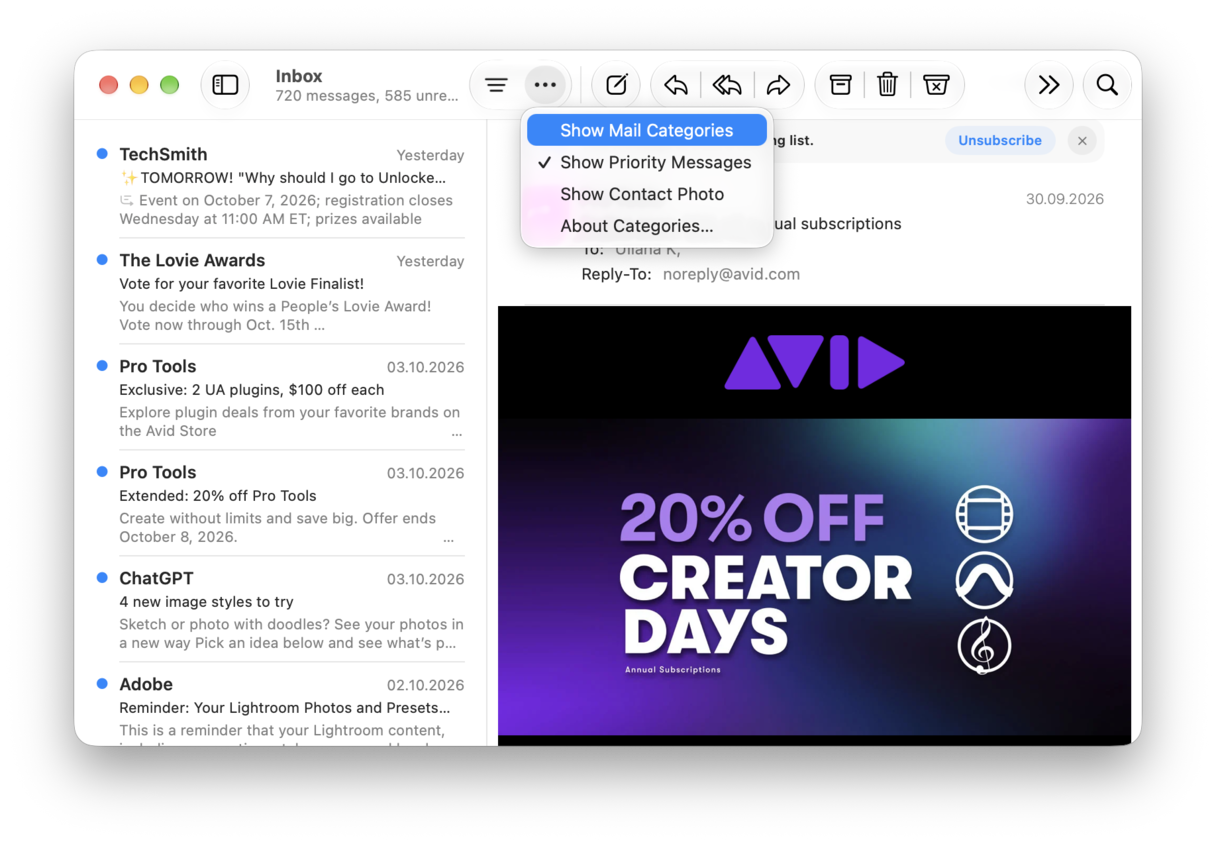This screenshot has width=1216, height=844.
Task: Choose Show Contact Photo
Action: click(x=647, y=194)
